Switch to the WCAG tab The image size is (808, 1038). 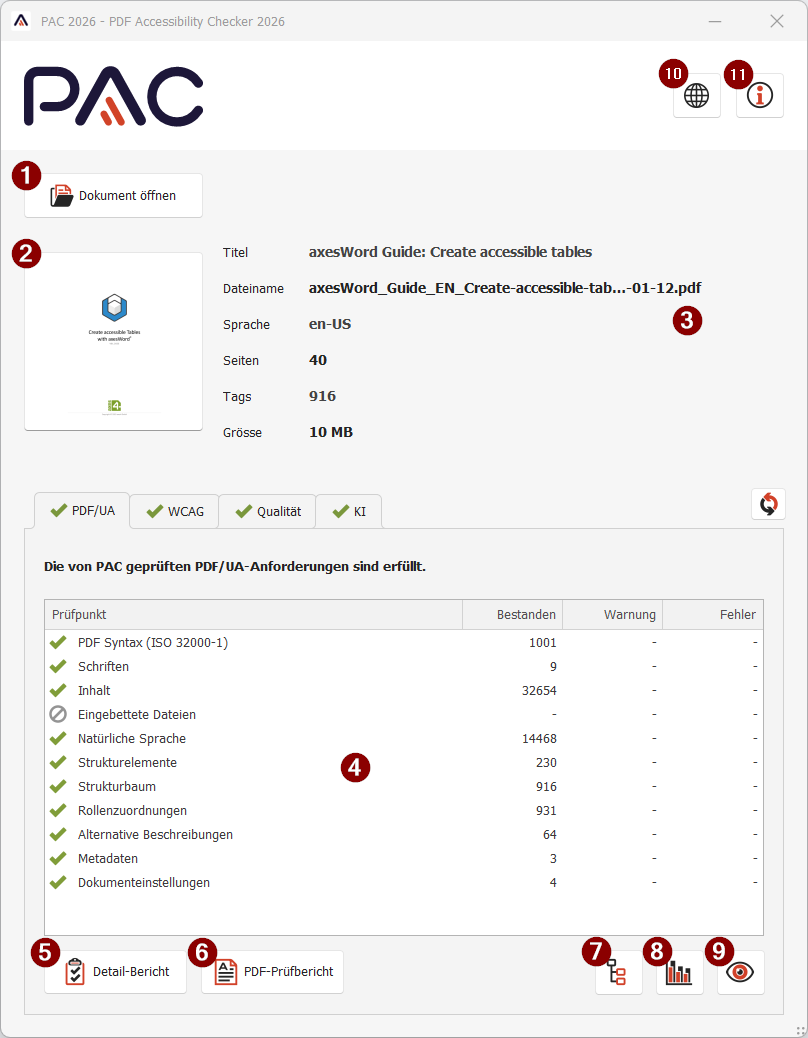pos(174,510)
